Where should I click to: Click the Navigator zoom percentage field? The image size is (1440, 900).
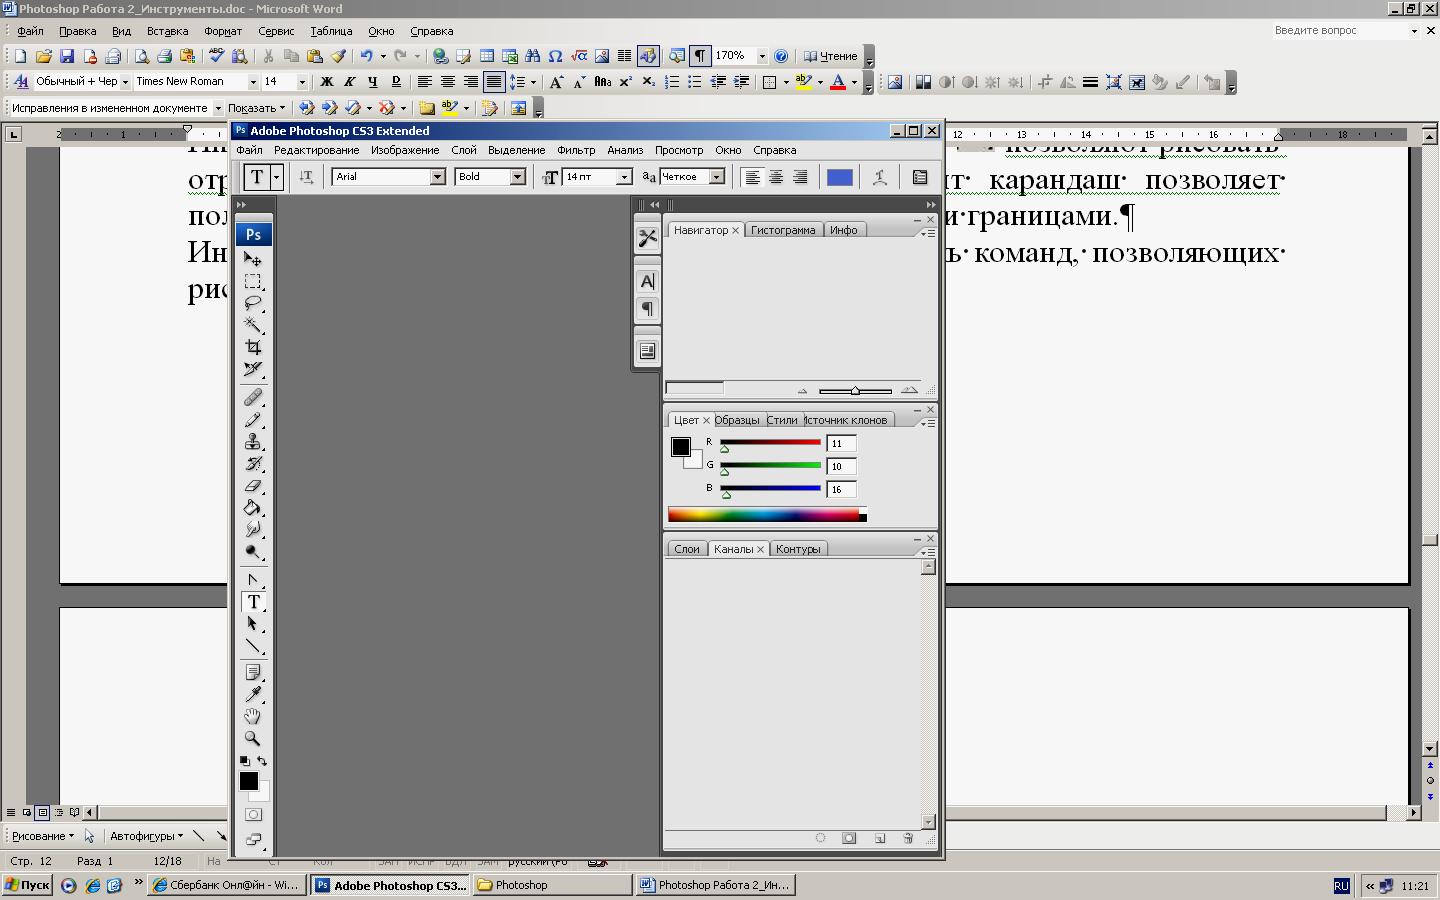click(694, 388)
